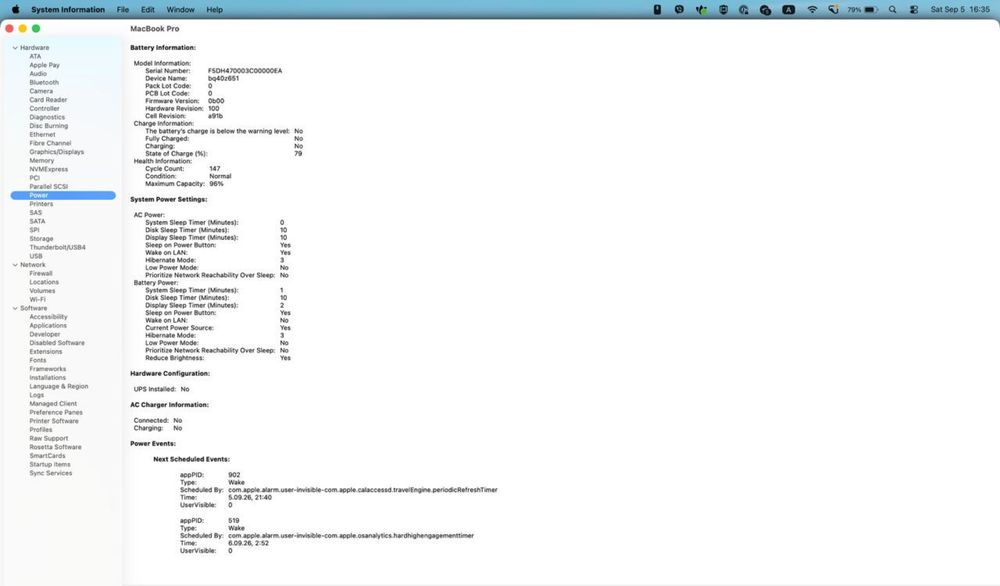
Task: Select USB in the sidebar
Action: point(36,256)
